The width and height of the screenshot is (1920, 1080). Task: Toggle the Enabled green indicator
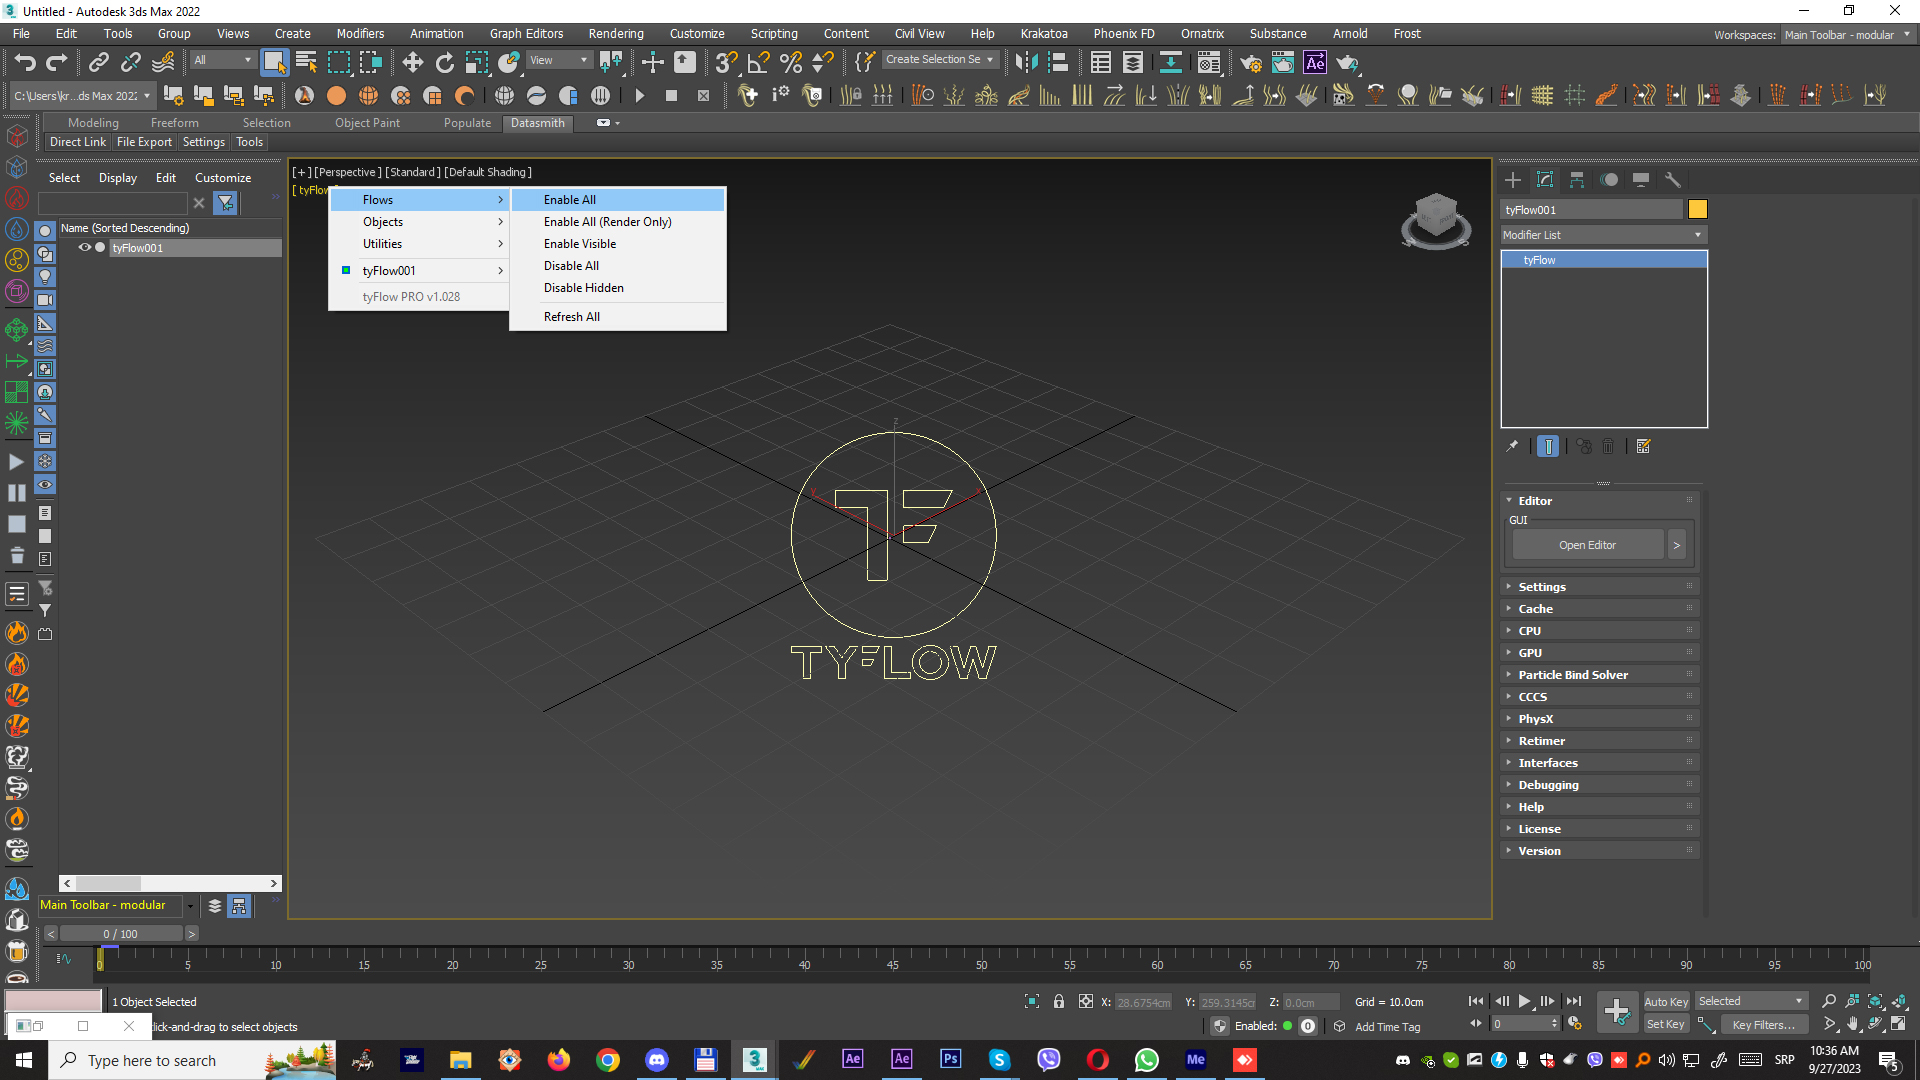point(1288,1026)
